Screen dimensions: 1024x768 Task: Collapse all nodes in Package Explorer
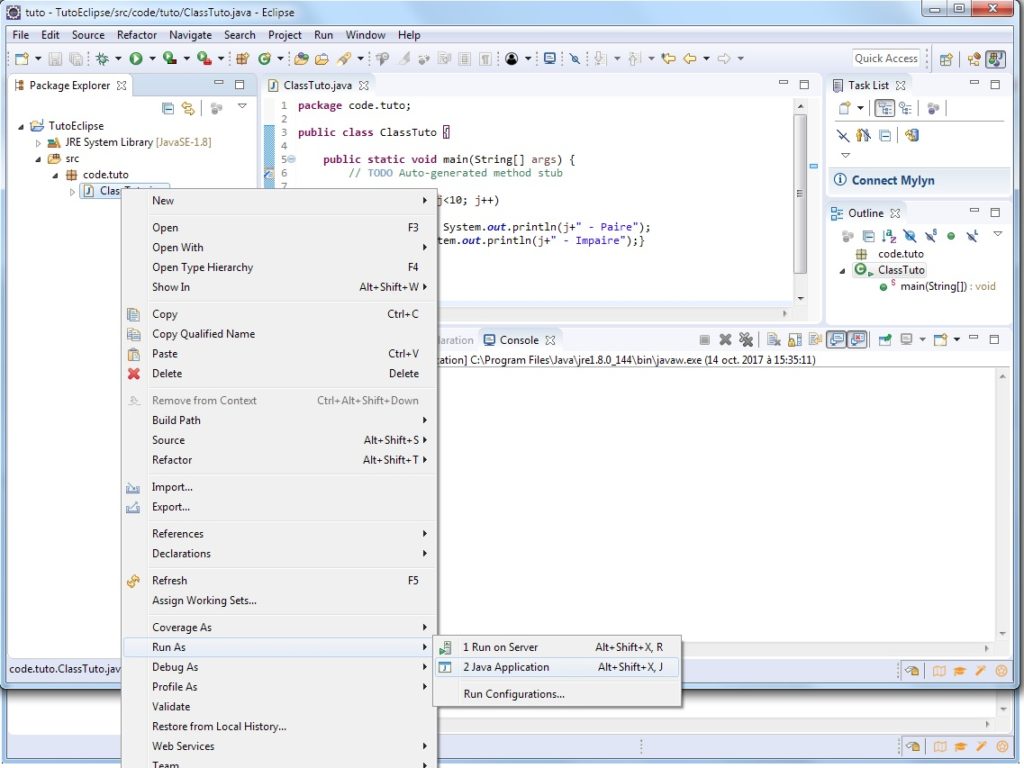[168, 107]
